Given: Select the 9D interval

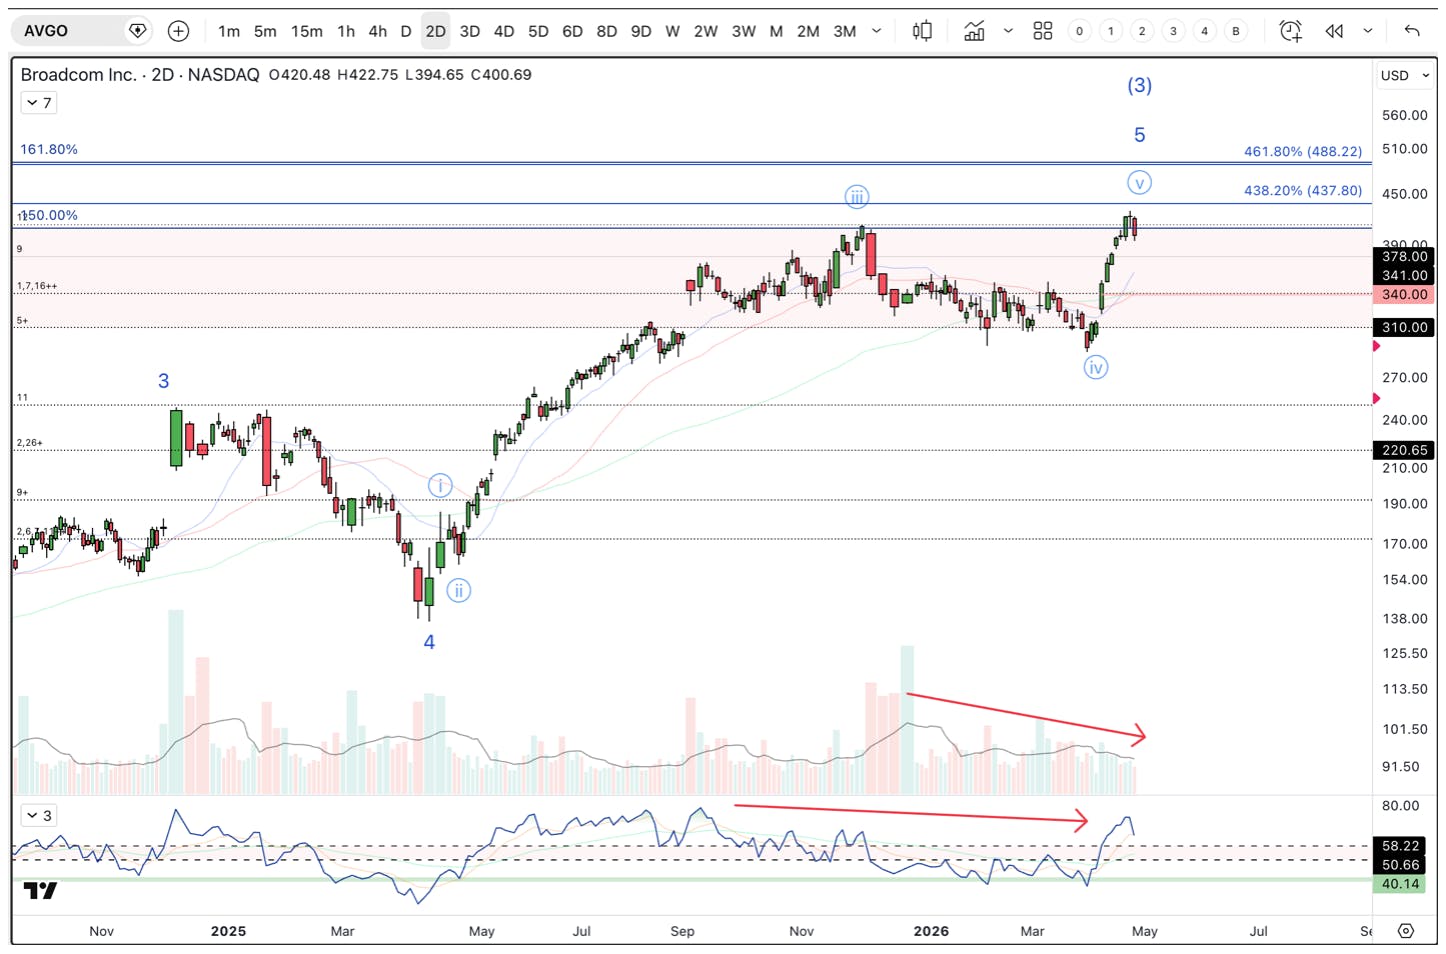Looking at the screenshot, I should (641, 31).
